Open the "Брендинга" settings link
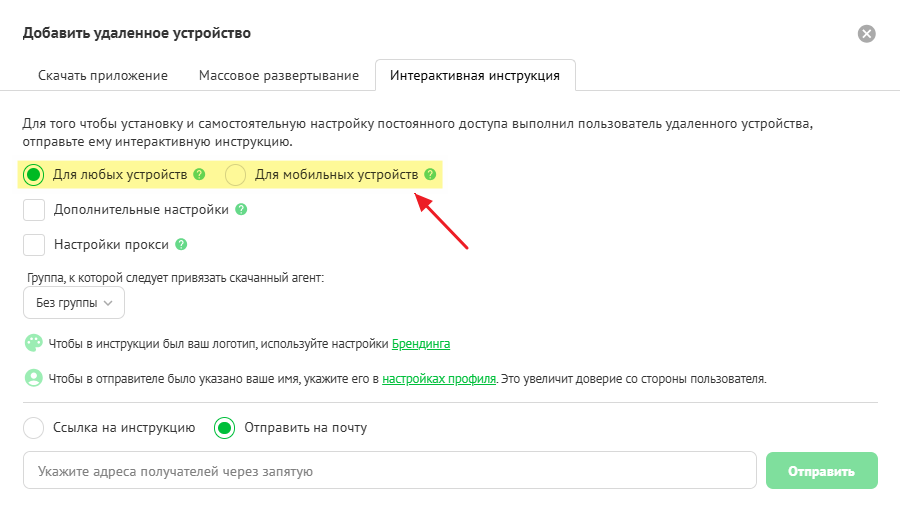Viewport: 900px width, 512px height. tap(421, 344)
